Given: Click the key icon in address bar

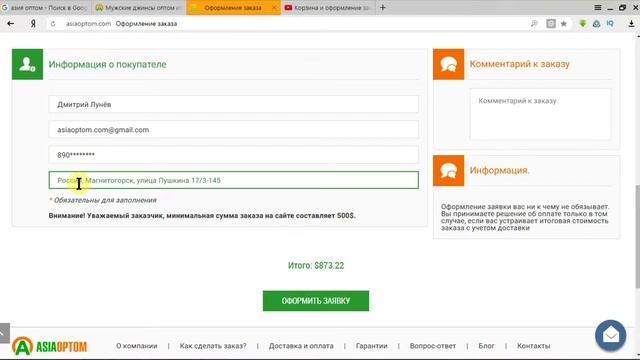Looking at the screenshot, I should point(534,24).
